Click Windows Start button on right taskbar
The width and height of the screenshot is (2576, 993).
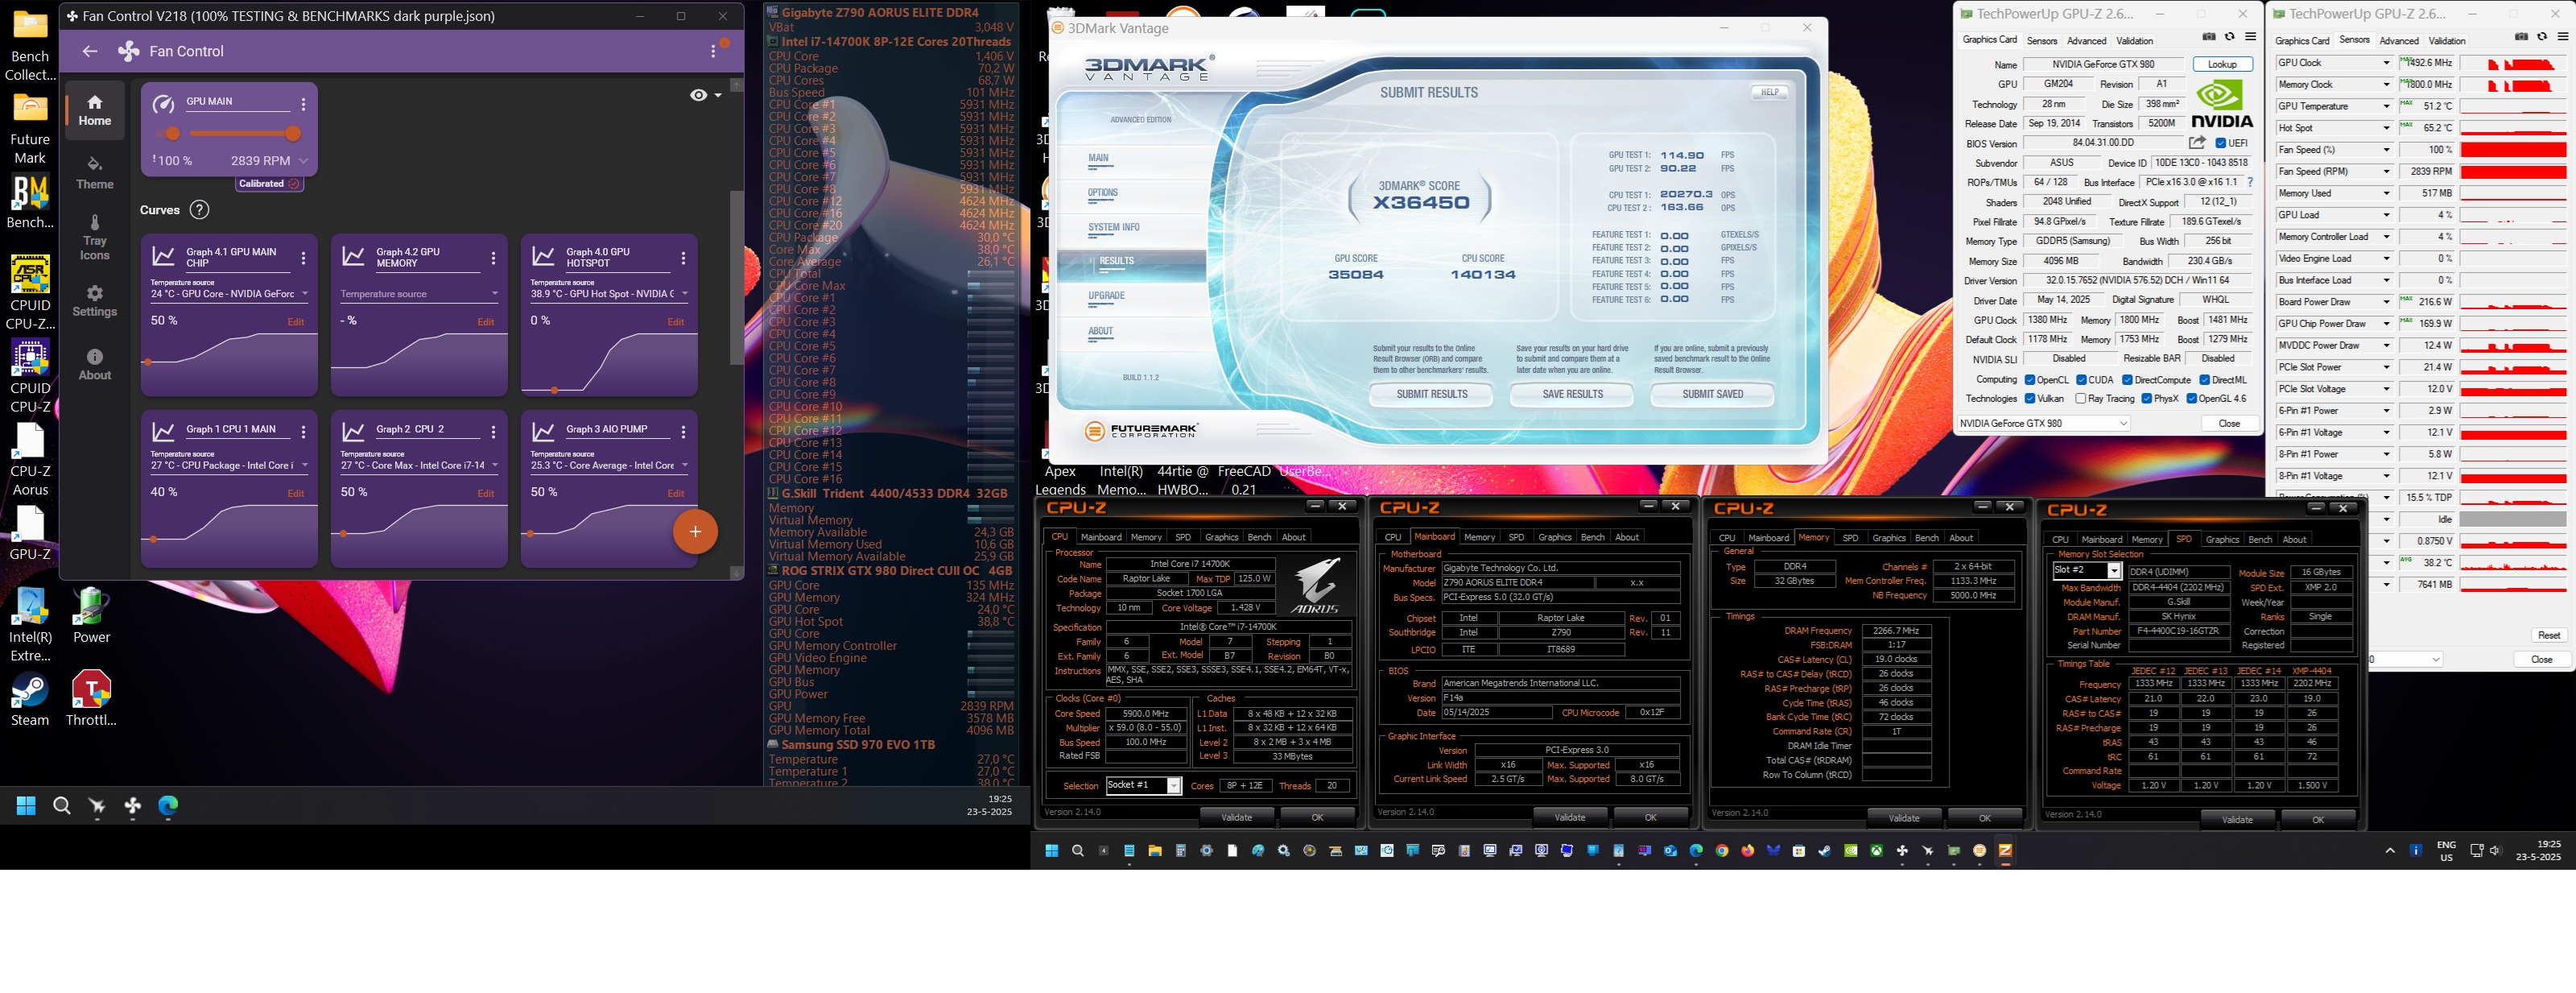point(1051,851)
